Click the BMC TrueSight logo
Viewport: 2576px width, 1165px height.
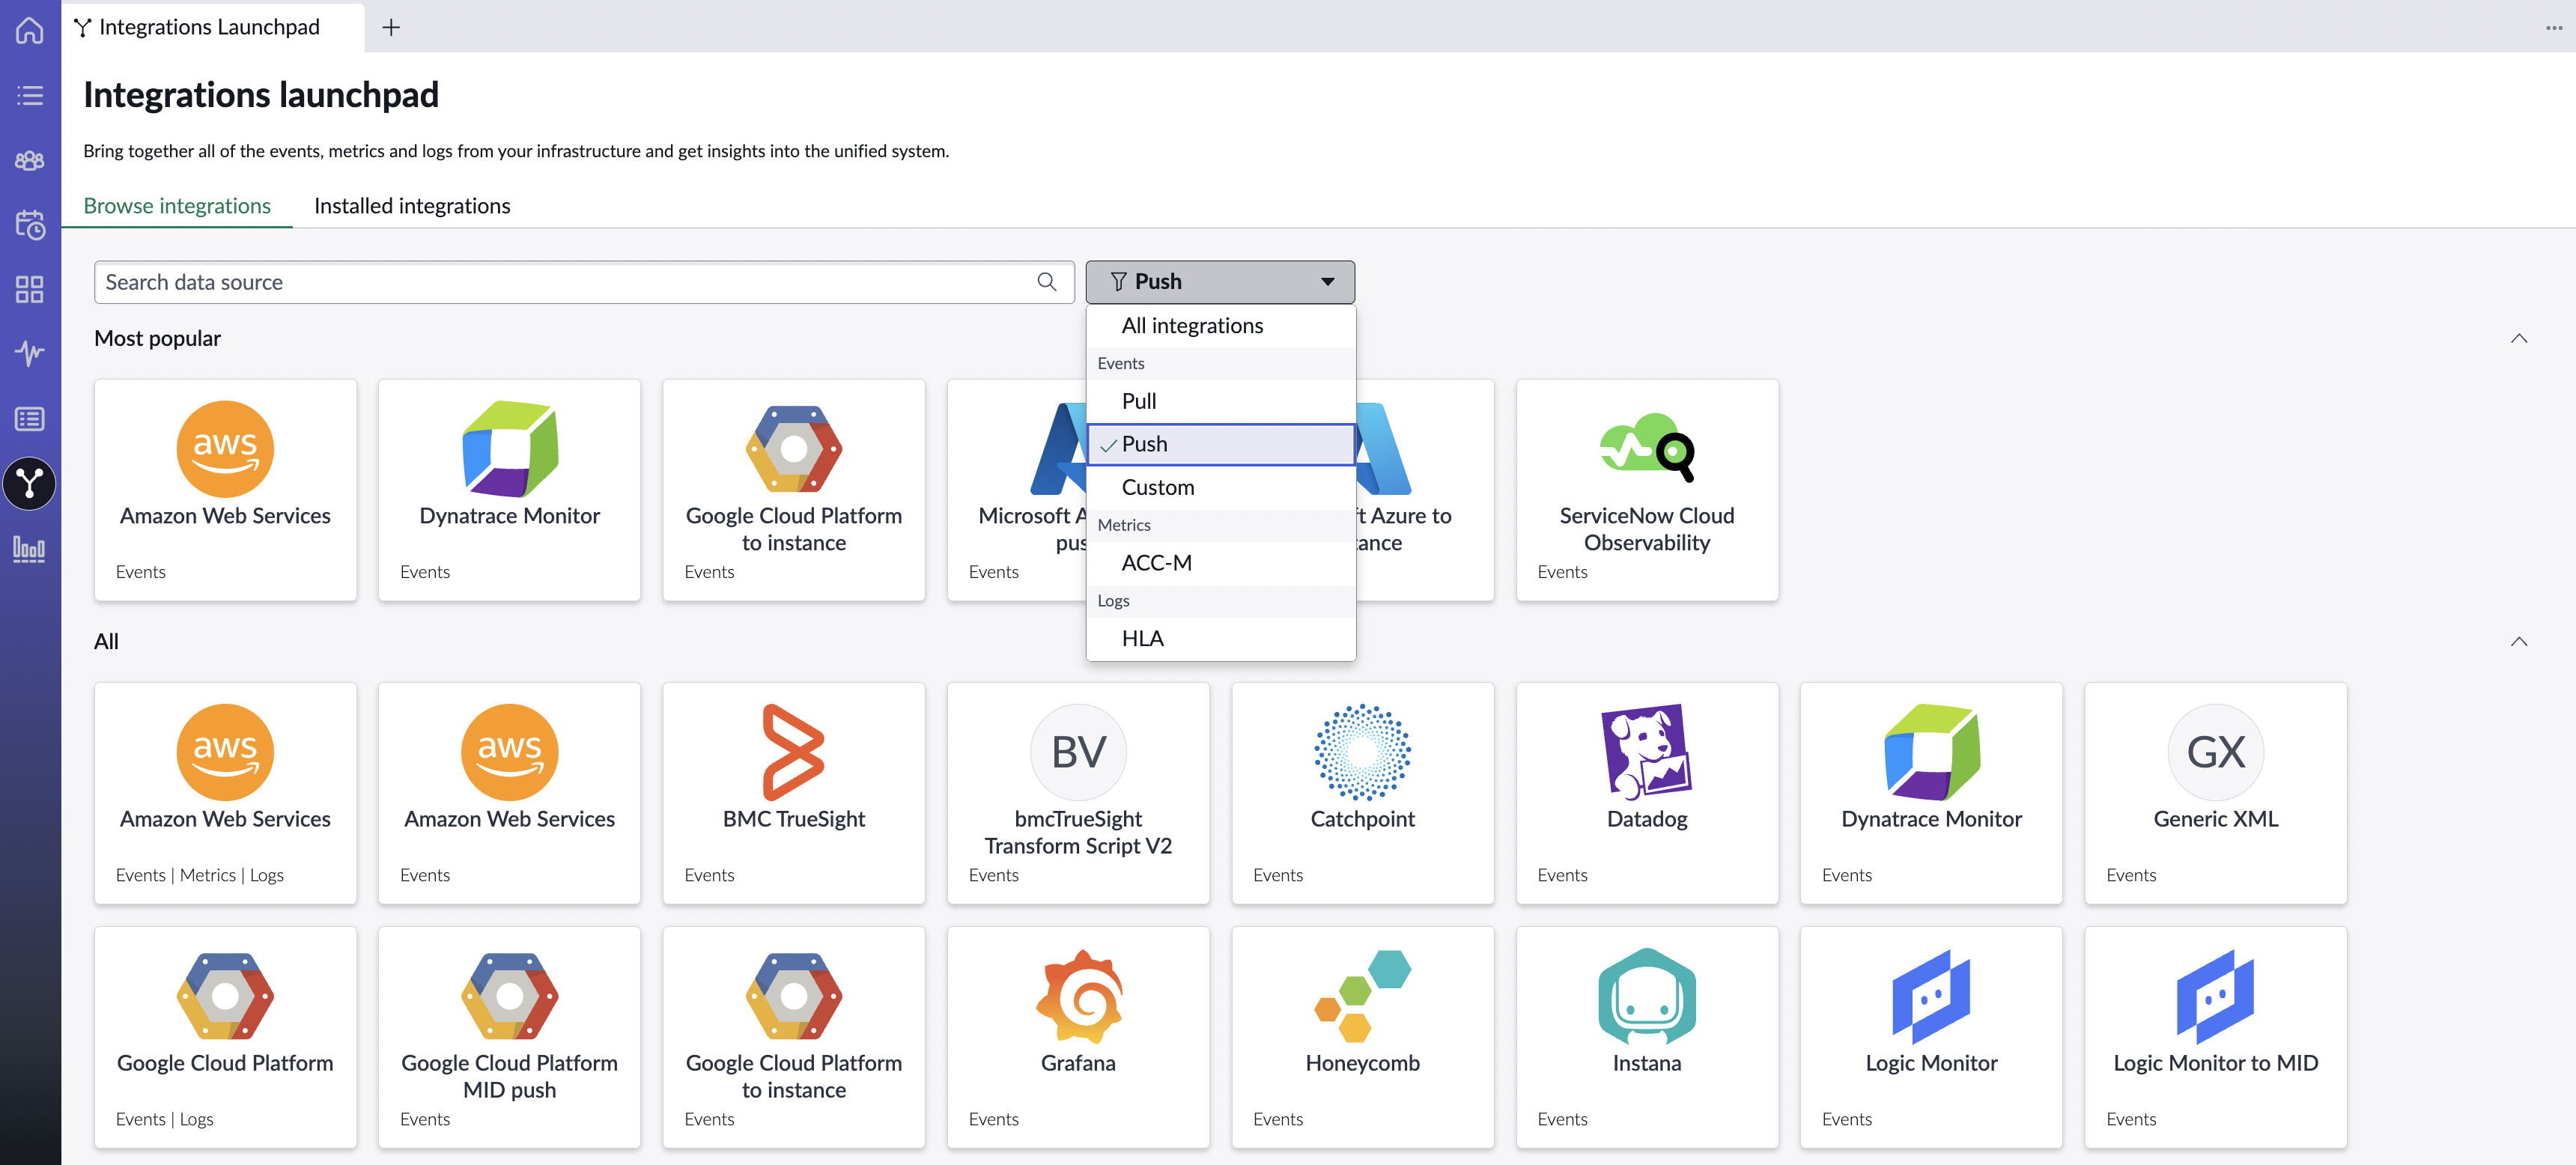pos(794,752)
